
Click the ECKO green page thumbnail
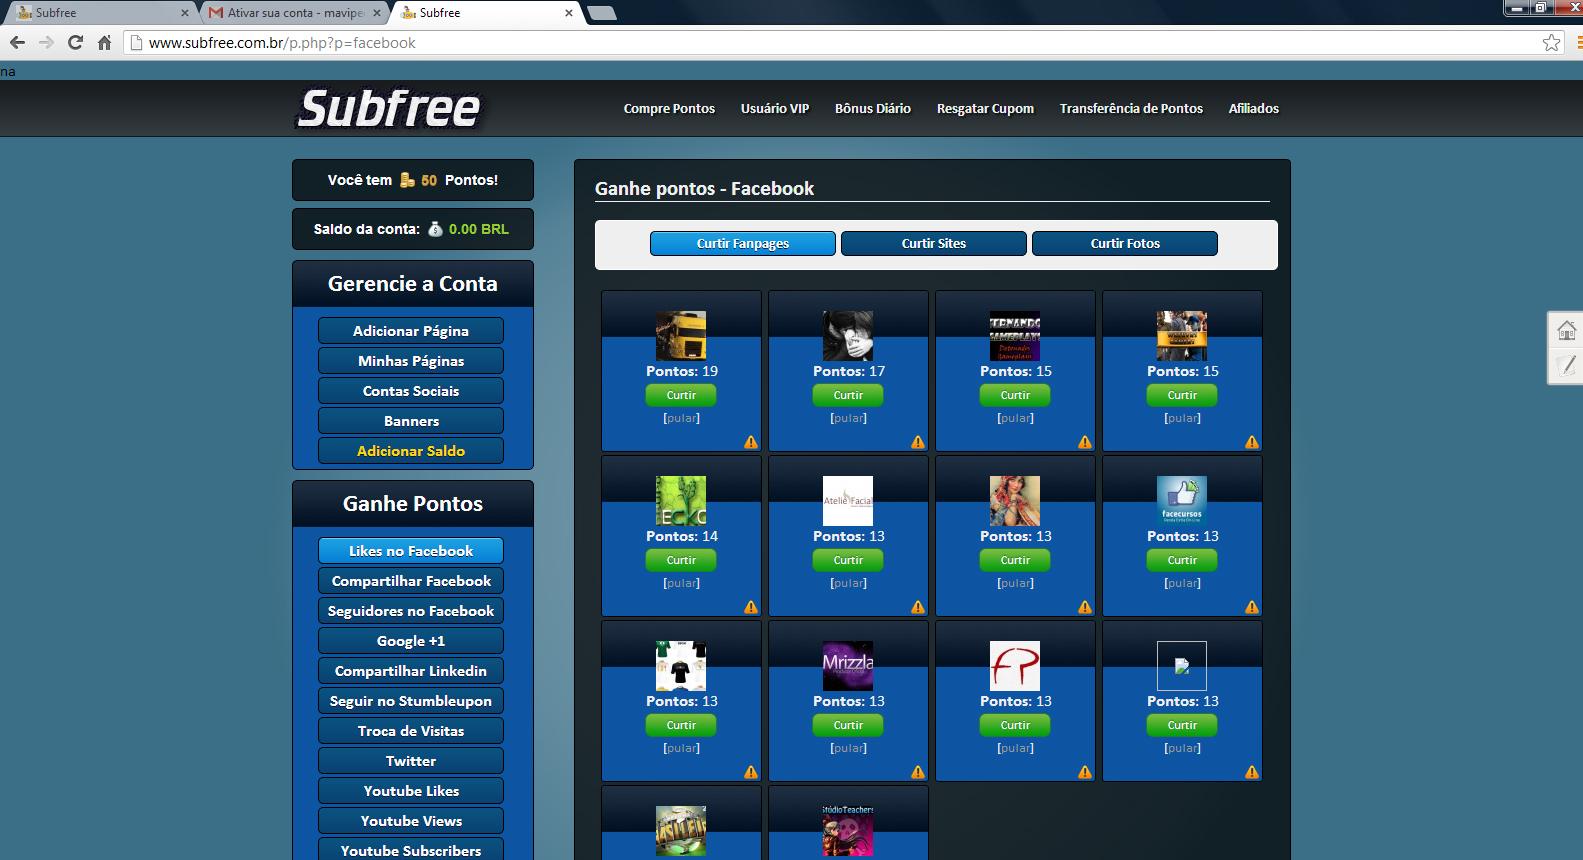point(681,500)
